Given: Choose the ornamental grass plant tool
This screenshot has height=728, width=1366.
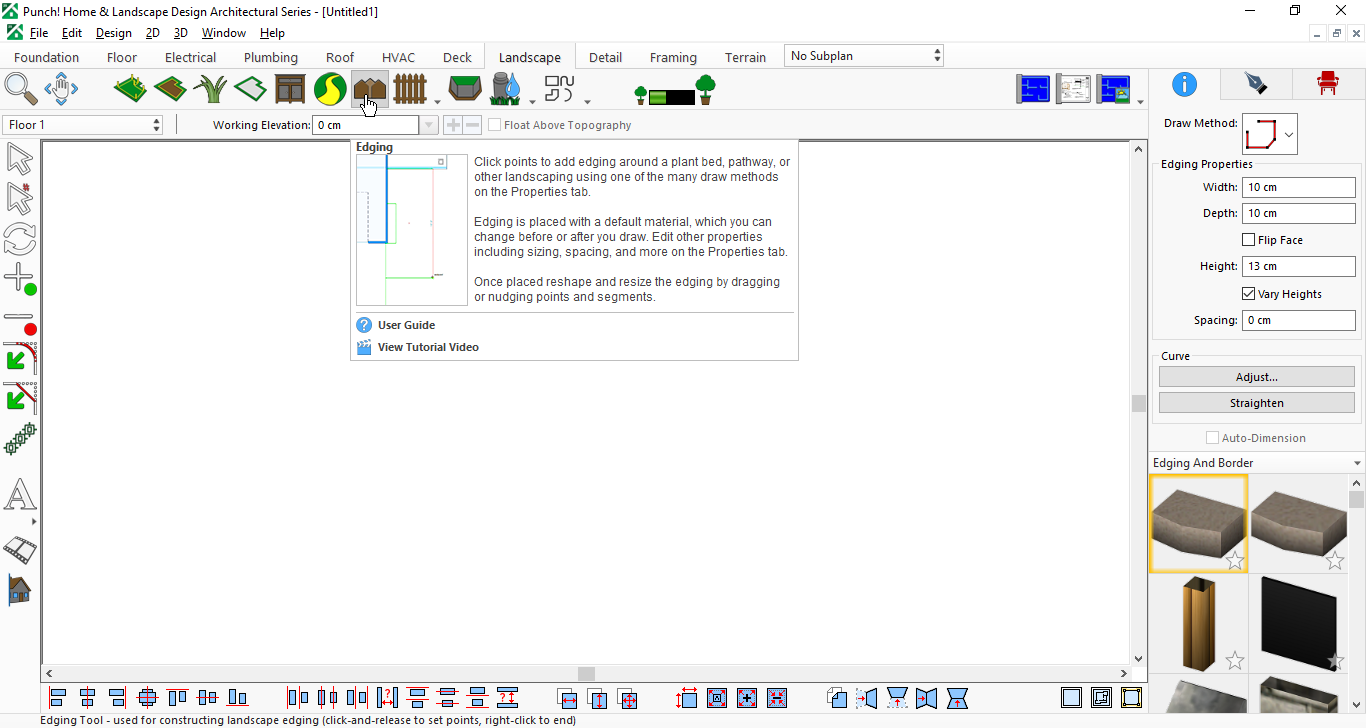Looking at the screenshot, I should coord(210,89).
